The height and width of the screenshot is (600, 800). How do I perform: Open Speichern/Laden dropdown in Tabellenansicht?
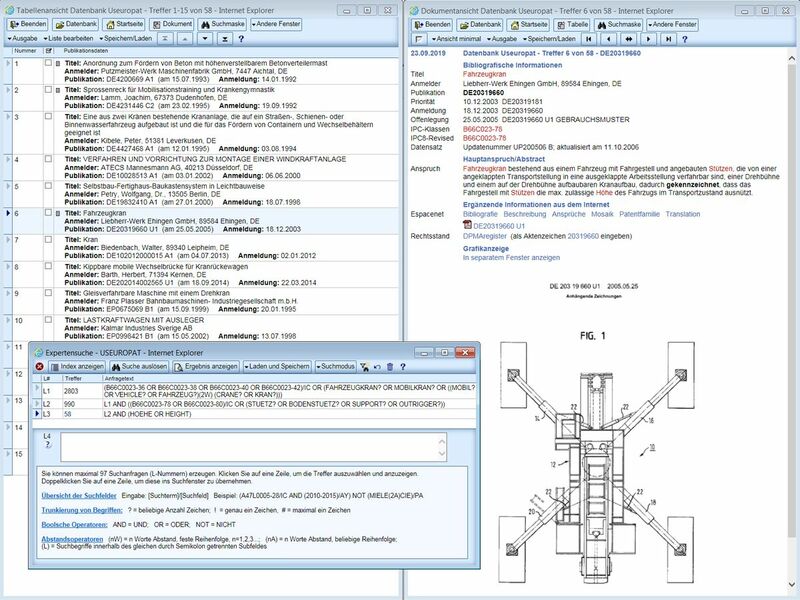tap(126, 39)
